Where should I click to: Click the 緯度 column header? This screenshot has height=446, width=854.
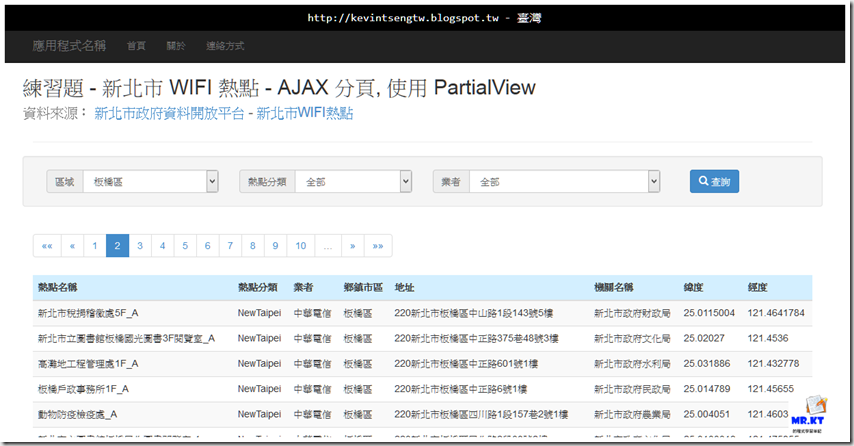coord(693,288)
